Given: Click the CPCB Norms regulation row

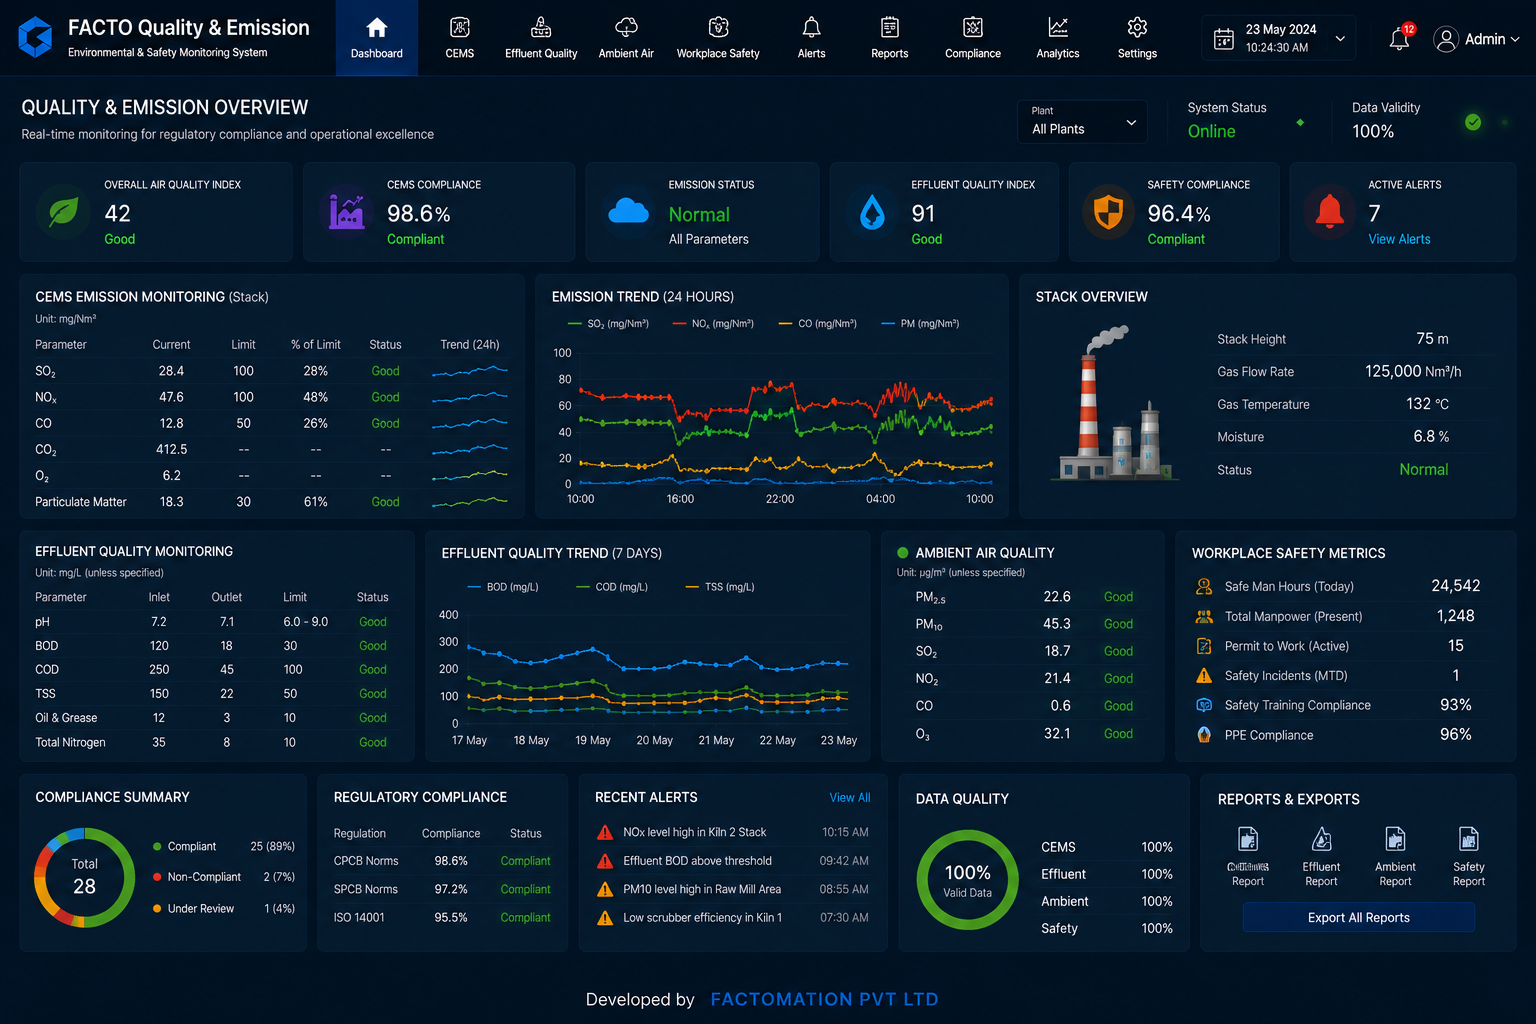Looking at the screenshot, I should pos(442,861).
